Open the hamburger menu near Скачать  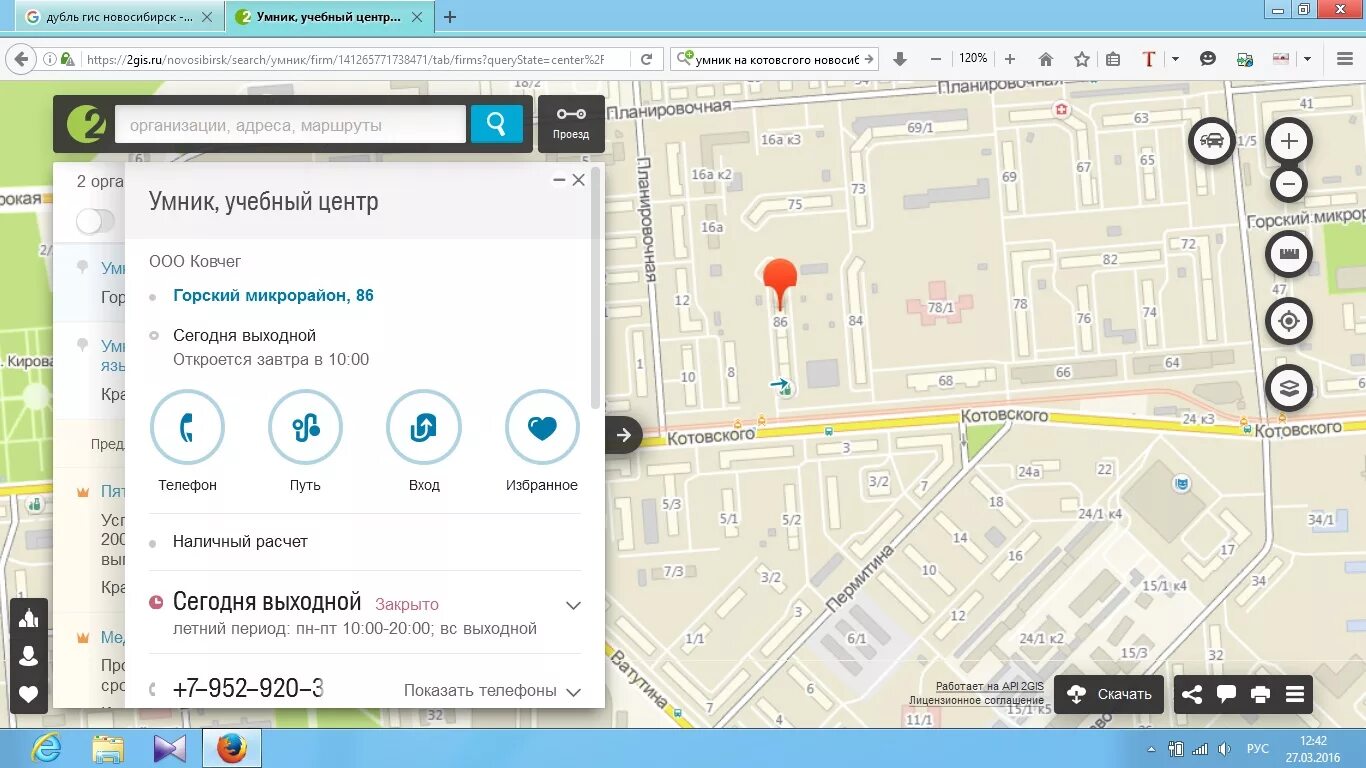1295,694
